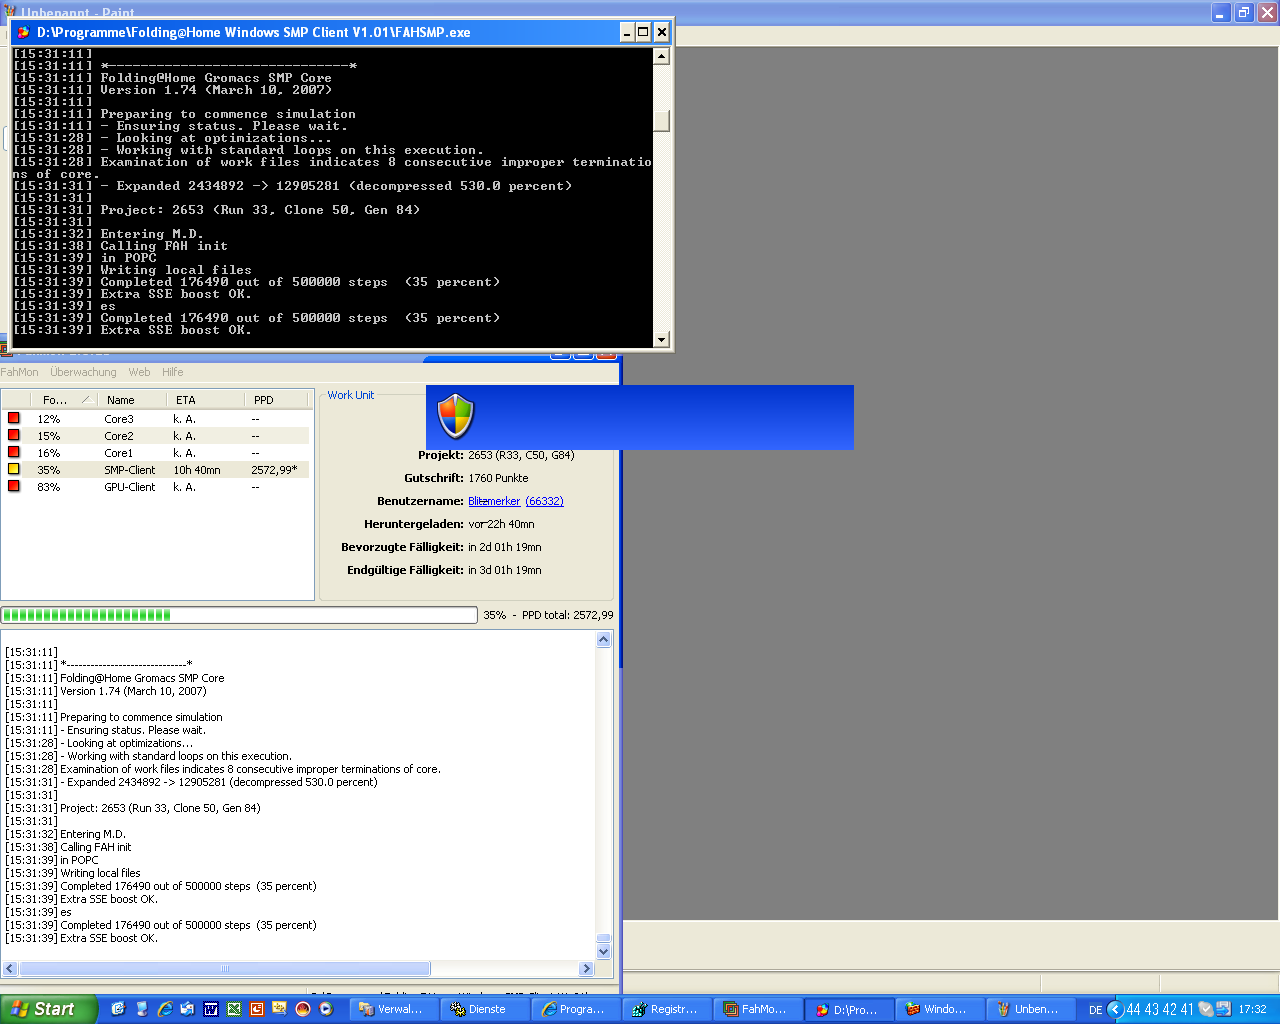1280x1024 pixels.
Task: Switch to the Verwal... taskbar window
Action: (x=396, y=1009)
